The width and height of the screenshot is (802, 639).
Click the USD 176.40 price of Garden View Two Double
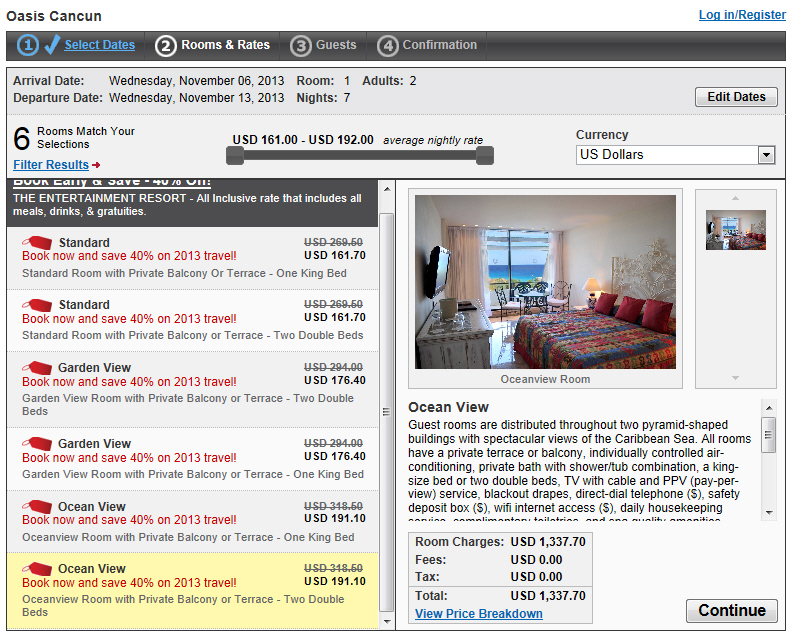coord(335,380)
